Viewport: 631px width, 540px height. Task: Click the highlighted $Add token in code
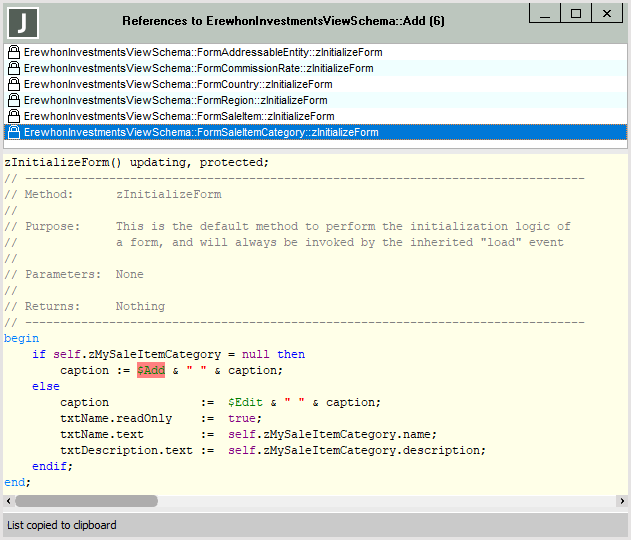151,370
